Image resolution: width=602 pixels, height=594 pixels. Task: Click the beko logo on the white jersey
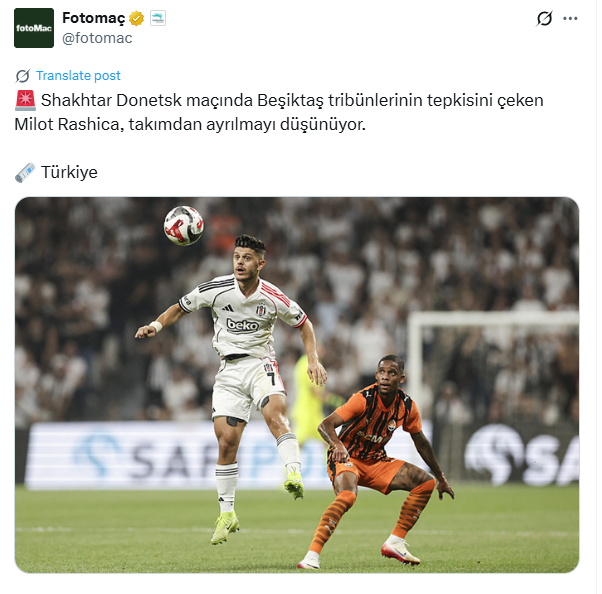(243, 325)
